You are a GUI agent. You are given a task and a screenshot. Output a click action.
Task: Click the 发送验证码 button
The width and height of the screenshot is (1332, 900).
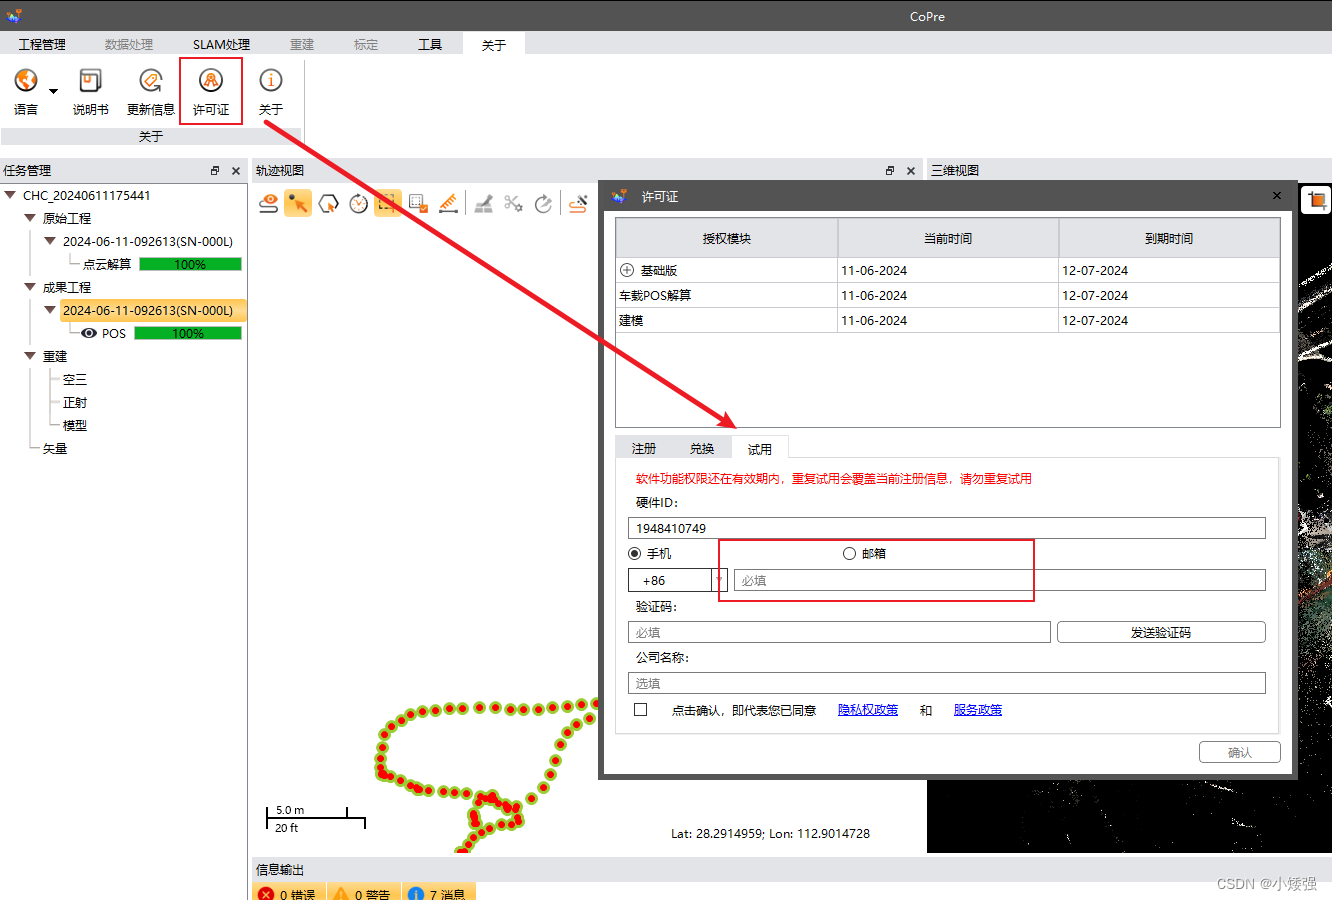(x=1161, y=632)
